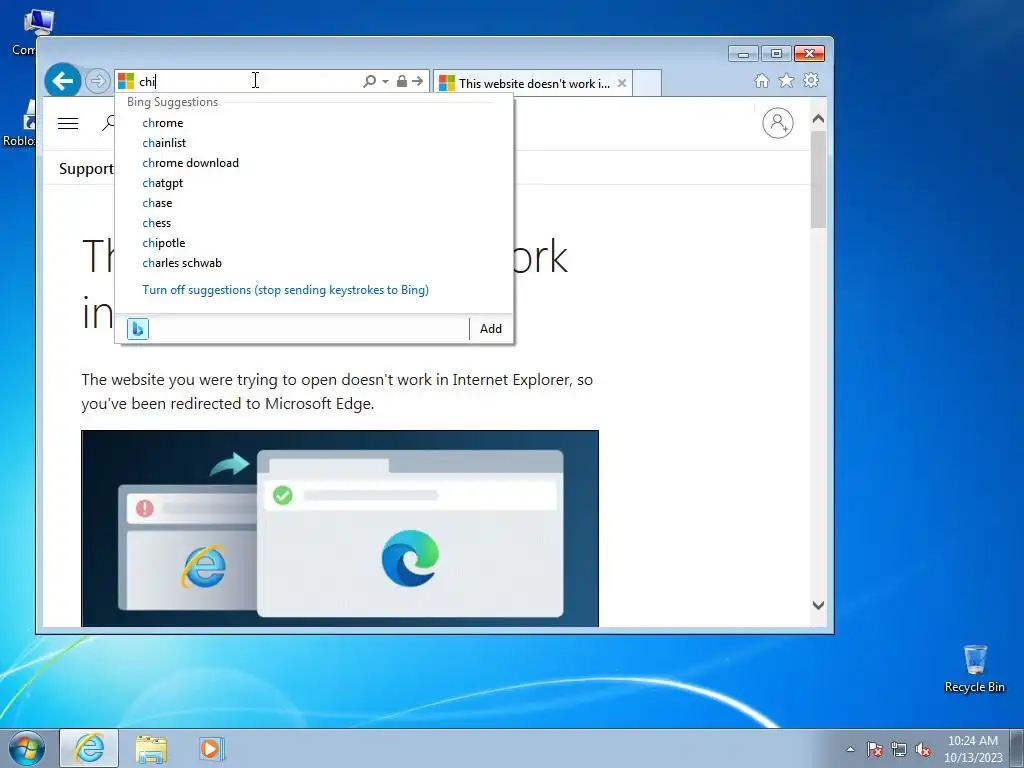The height and width of the screenshot is (768, 1024).
Task: Click the network tray icon
Action: (899, 749)
